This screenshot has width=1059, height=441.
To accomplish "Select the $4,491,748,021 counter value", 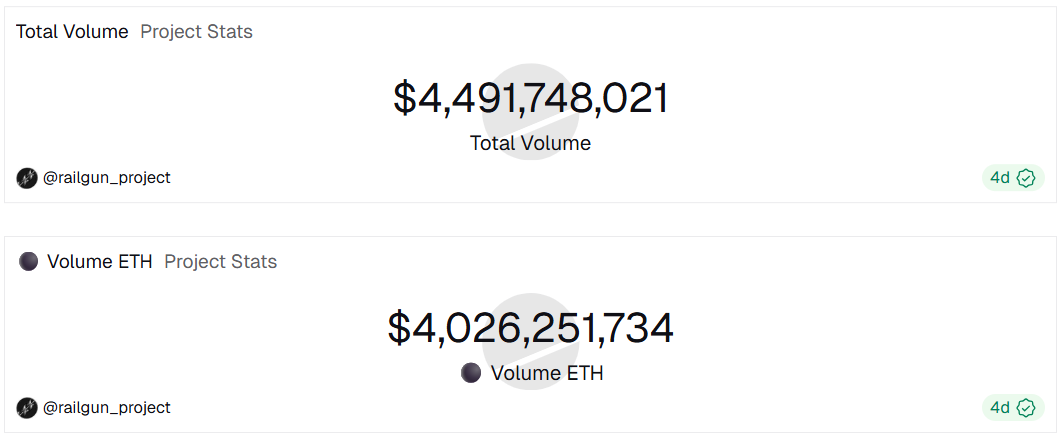I will coord(531,98).
